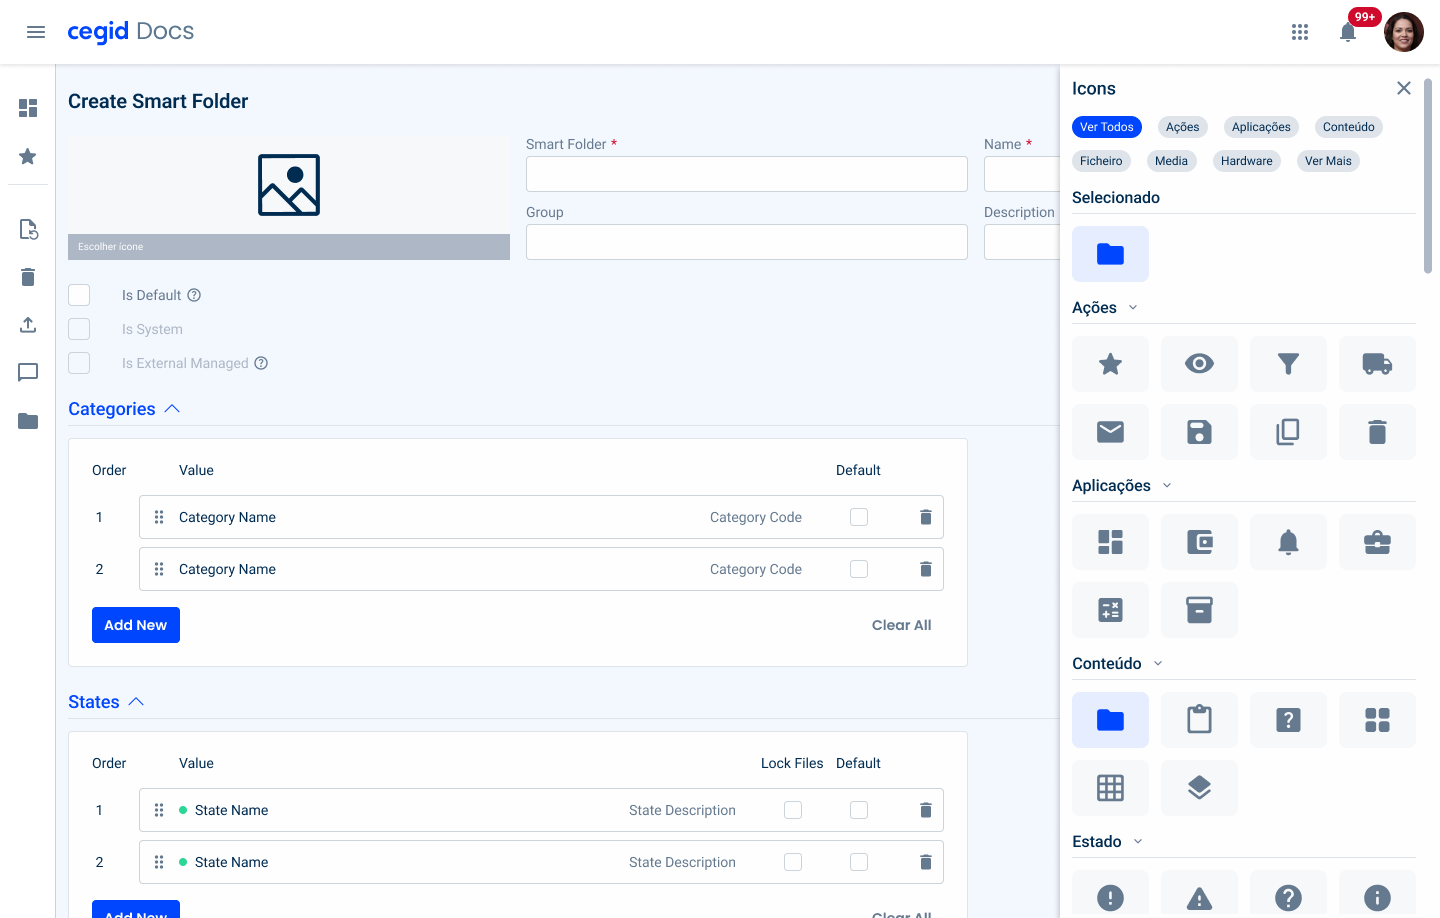
Task: Focus the Smart Folder input field
Action: pyautogui.click(x=747, y=174)
